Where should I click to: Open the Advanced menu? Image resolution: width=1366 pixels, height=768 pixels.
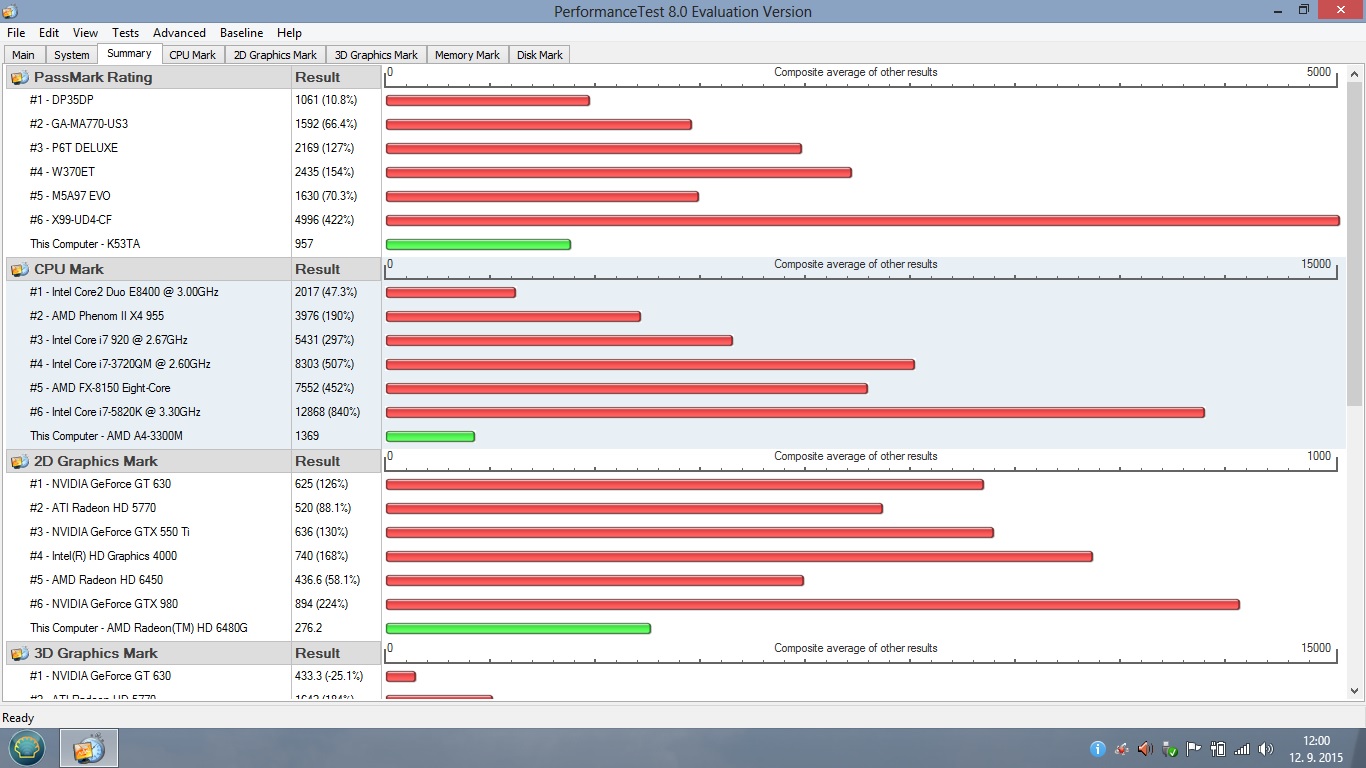tap(180, 33)
